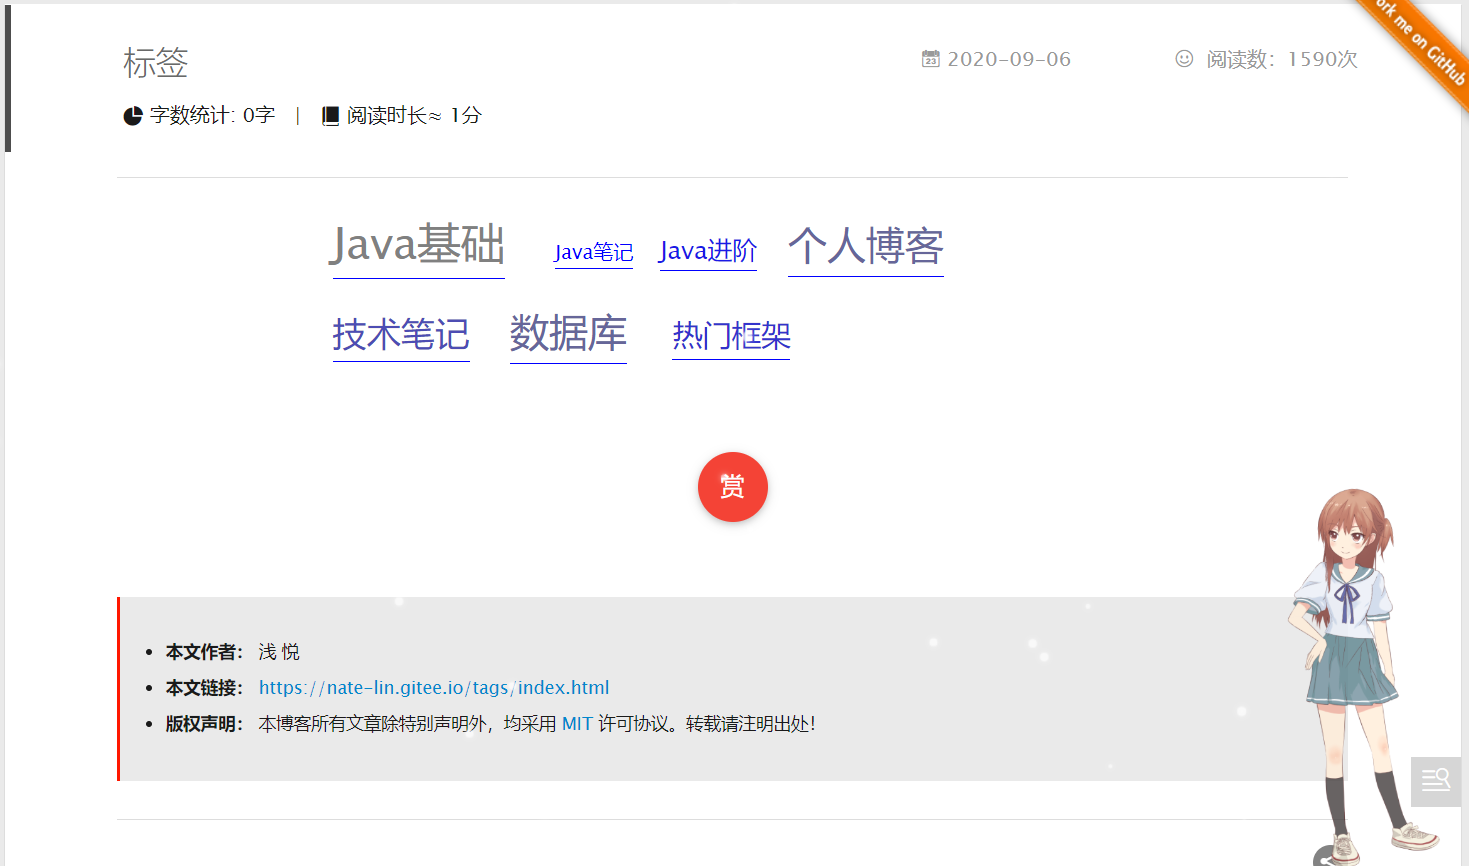Click the smiley face icon near 阅读数
The width and height of the screenshot is (1469, 866).
click(1184, 59)
